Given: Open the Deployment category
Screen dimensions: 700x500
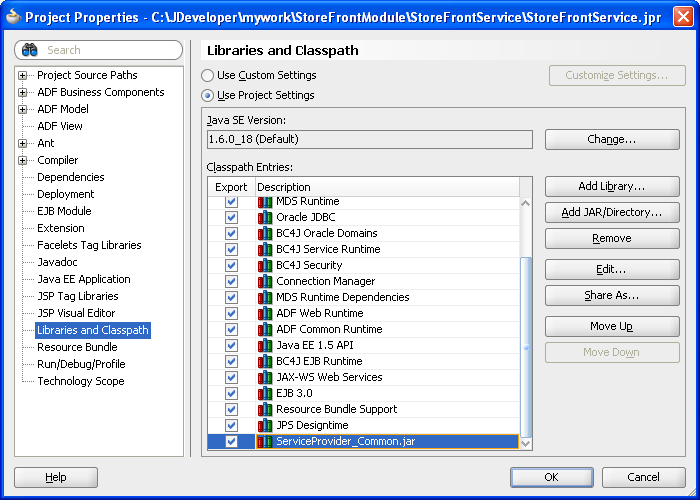Looking at the screenshot, I should 66,194.
